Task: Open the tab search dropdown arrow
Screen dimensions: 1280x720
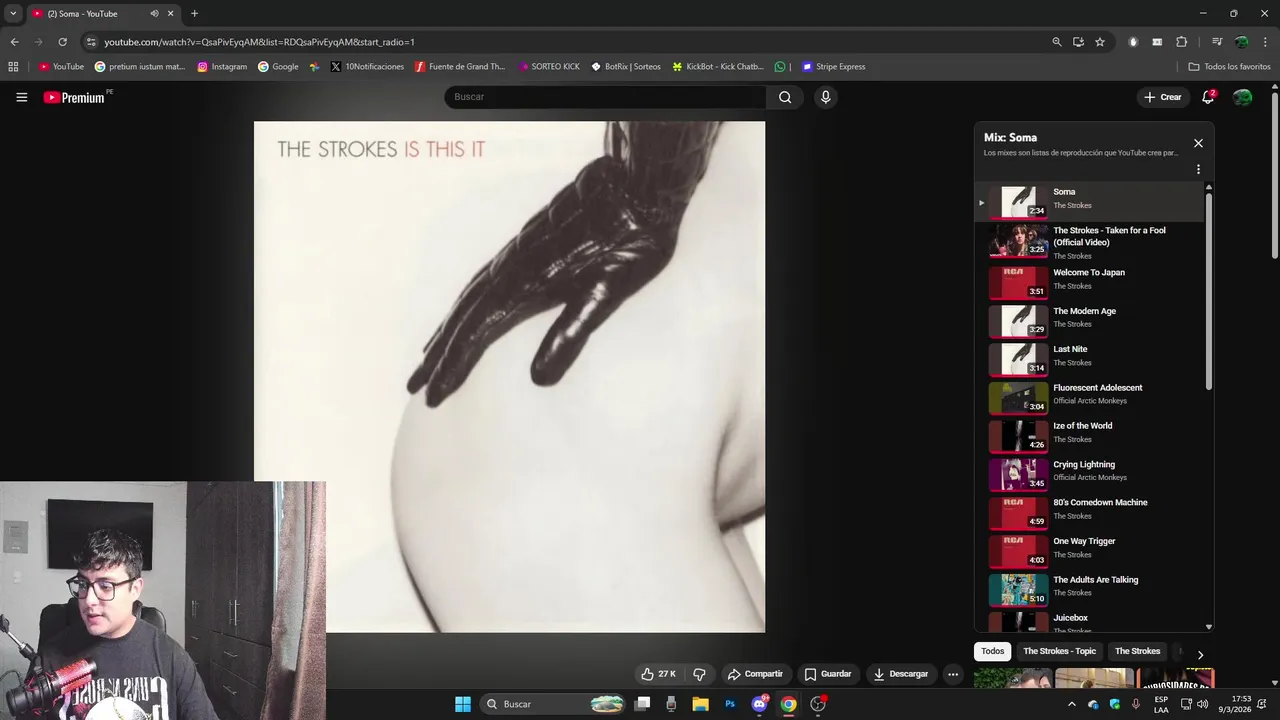Action: pos(13,14)
